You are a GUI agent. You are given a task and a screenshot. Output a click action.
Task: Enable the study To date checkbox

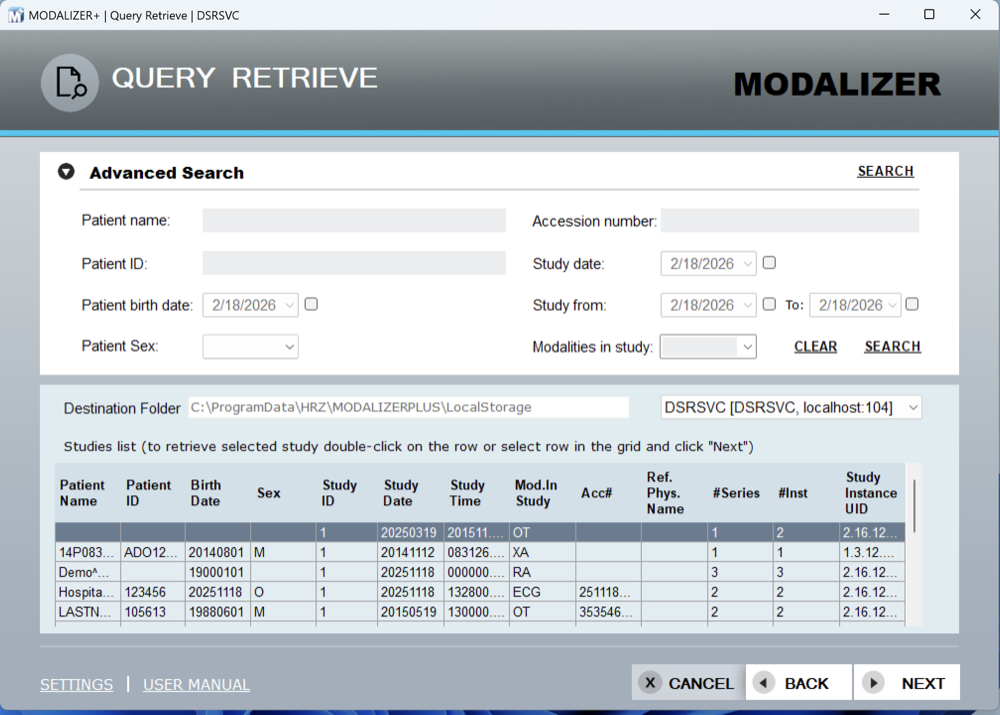tap(912, 304)
